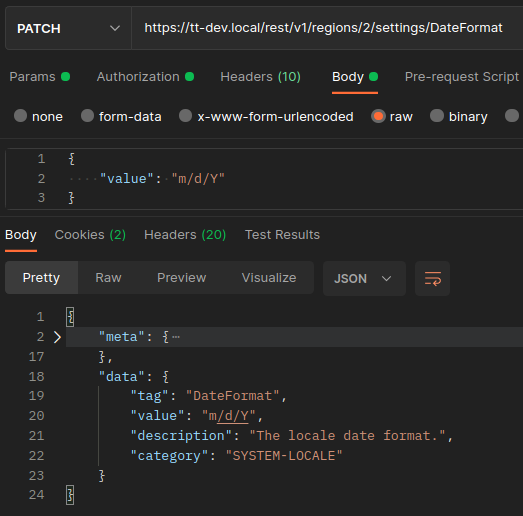523x516 pixels.
Task: Click the "DateFormat" tag value
Action: point(232,396)
